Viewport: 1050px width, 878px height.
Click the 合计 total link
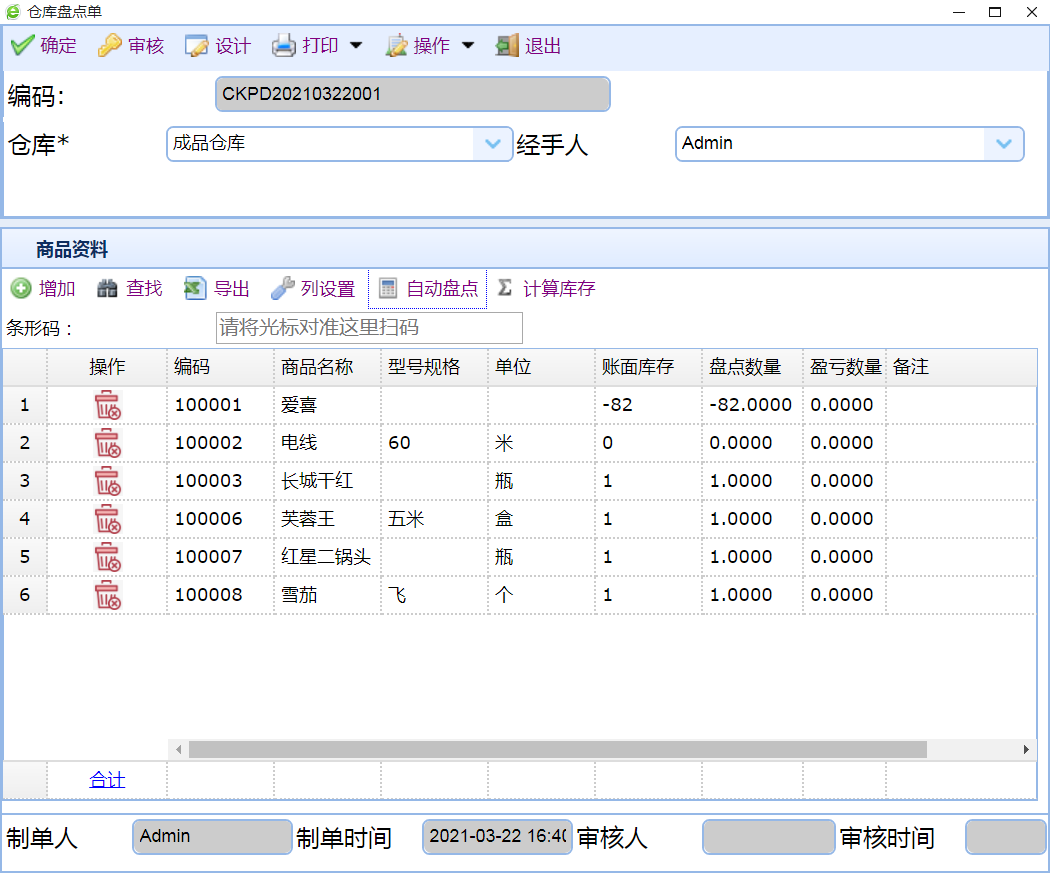tap(107, 780)
